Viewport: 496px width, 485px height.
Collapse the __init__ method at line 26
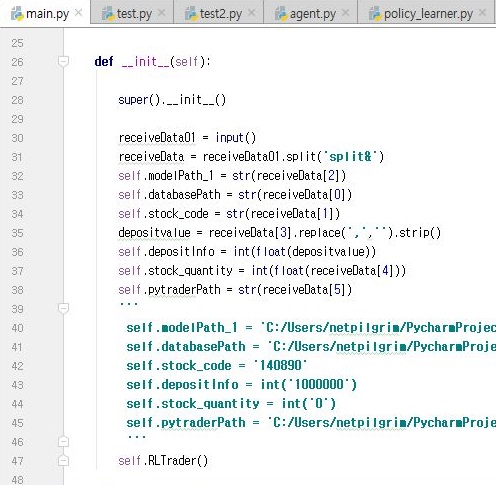point(63,61)
